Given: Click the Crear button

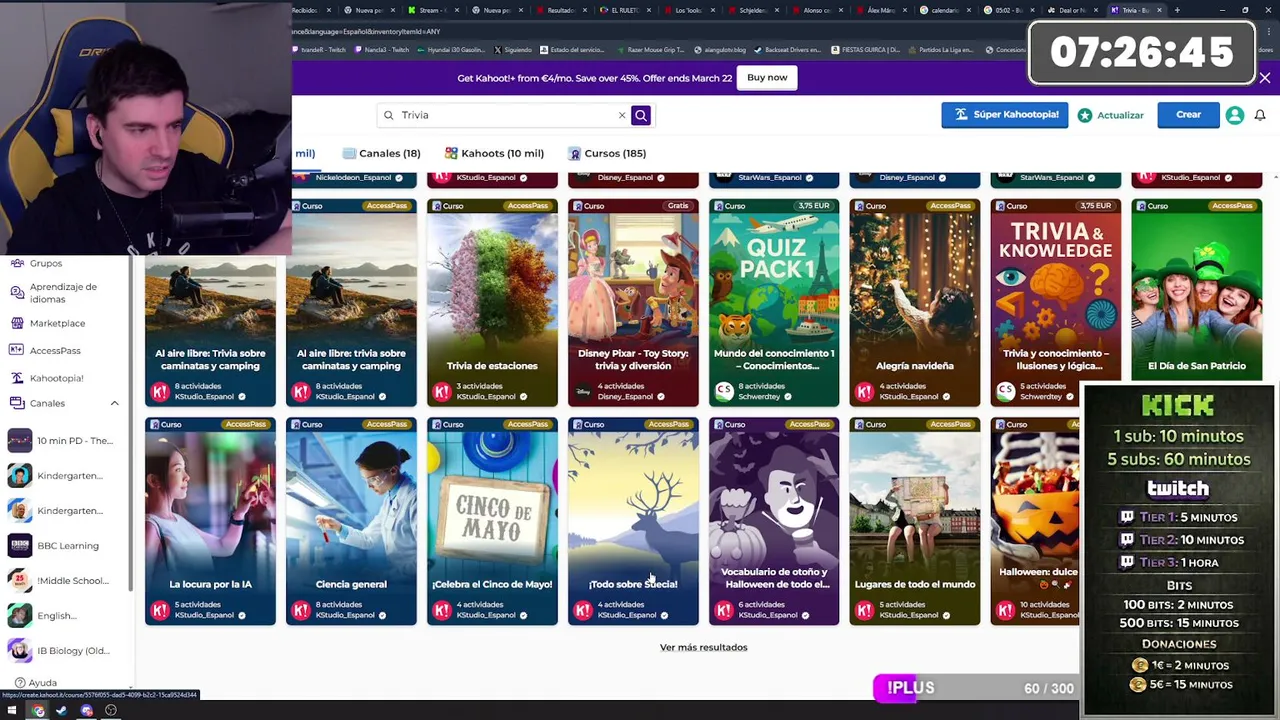Looking at the screenshot, I should [x=1188, y=115].
